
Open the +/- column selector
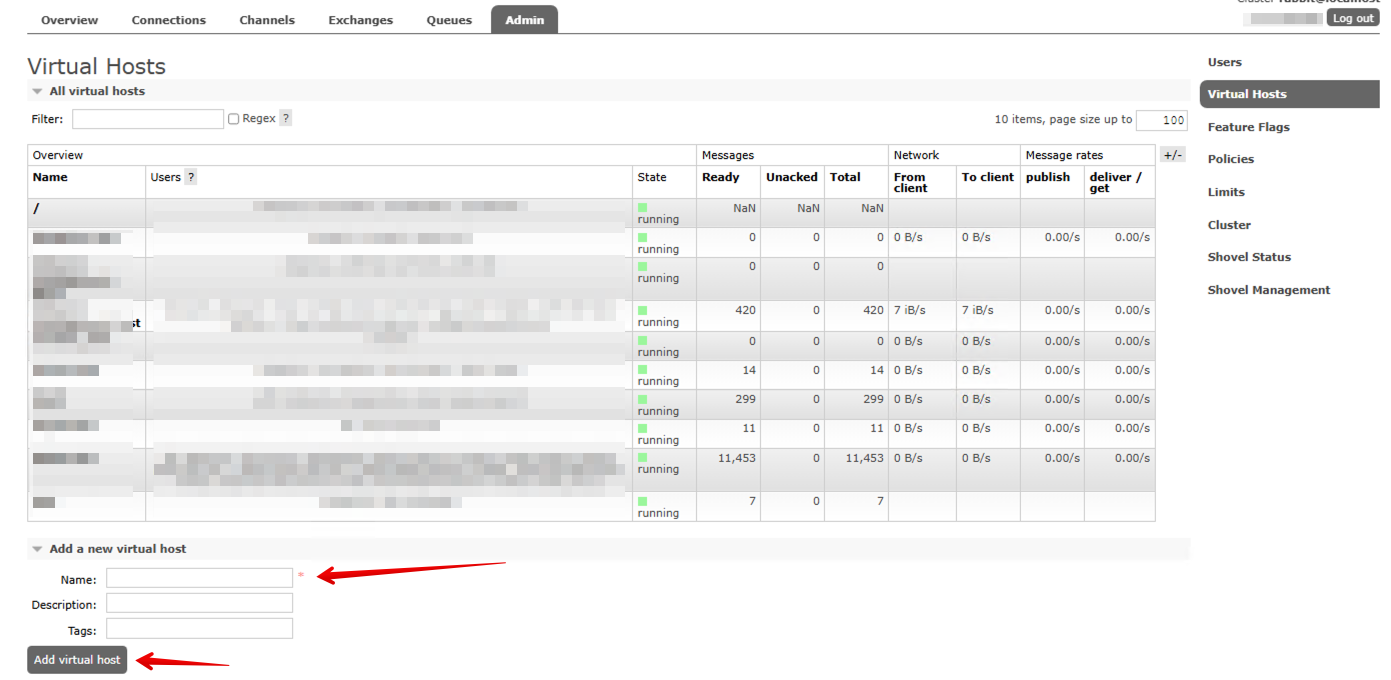pyautogui.click(x=1173, y=155)
